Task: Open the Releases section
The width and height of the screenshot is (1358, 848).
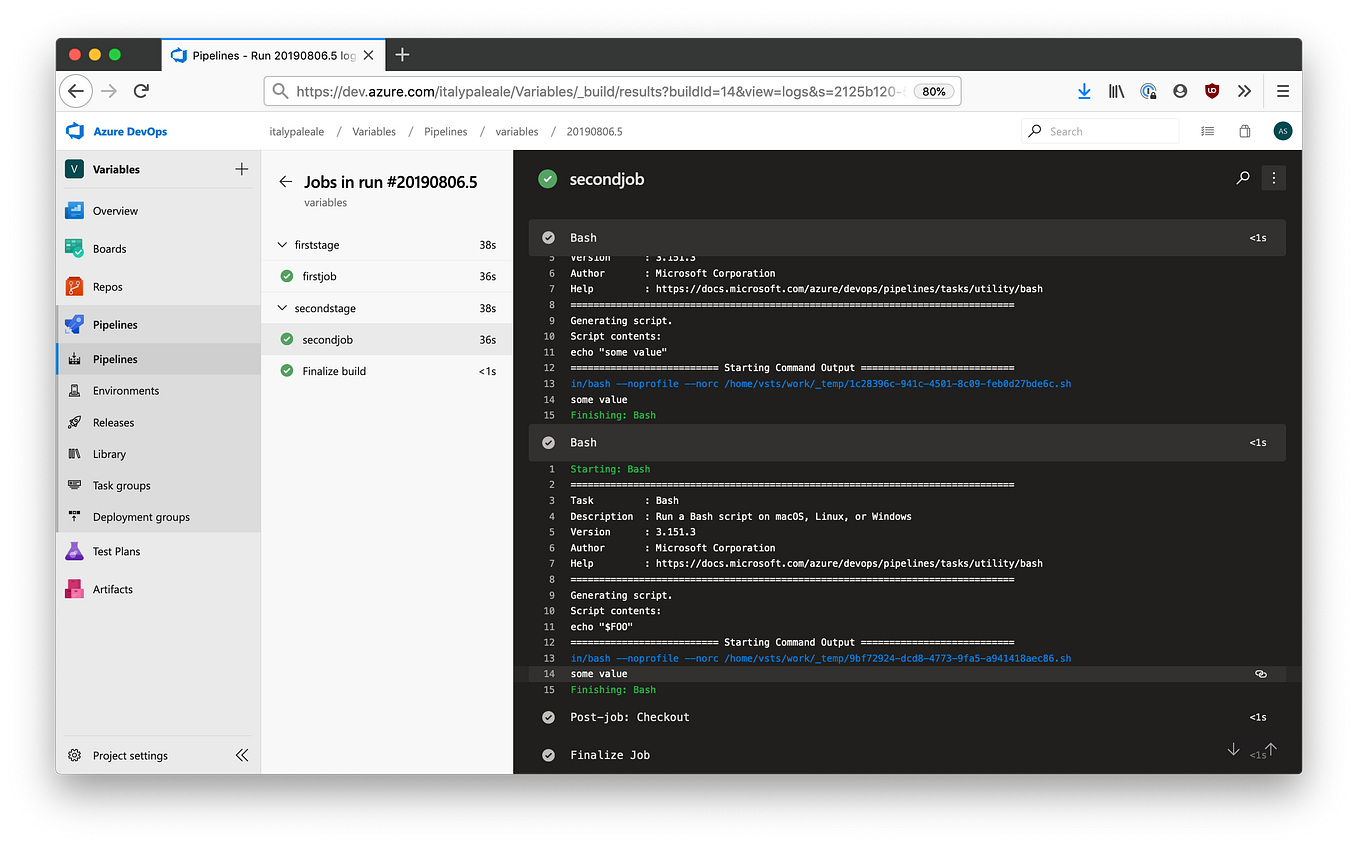Action: (x=112, y=422)
